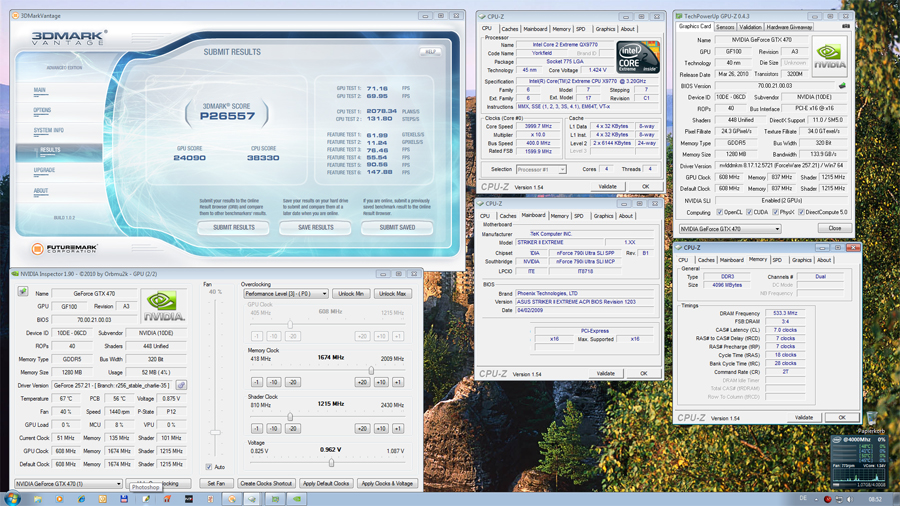Click the Futuremark Corporation logo

click(64, 248)
